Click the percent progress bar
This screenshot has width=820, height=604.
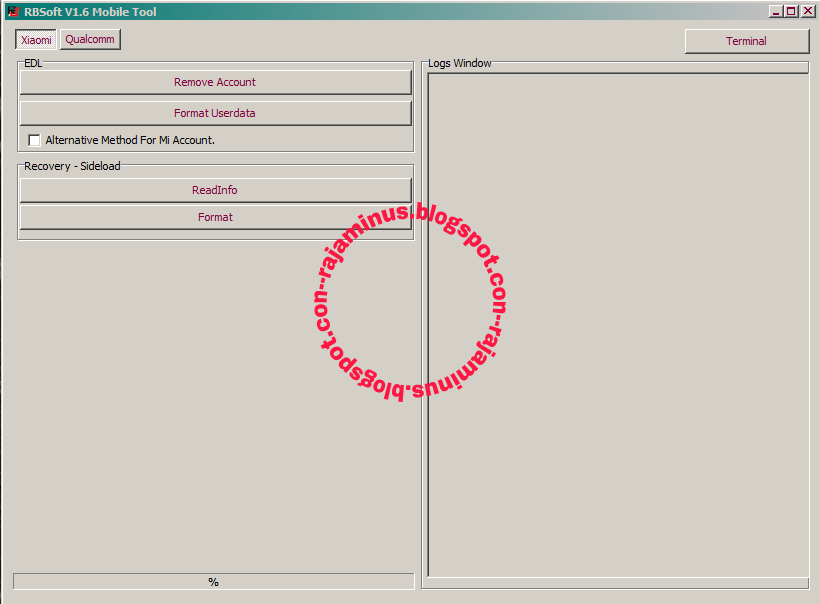(213, 582)
